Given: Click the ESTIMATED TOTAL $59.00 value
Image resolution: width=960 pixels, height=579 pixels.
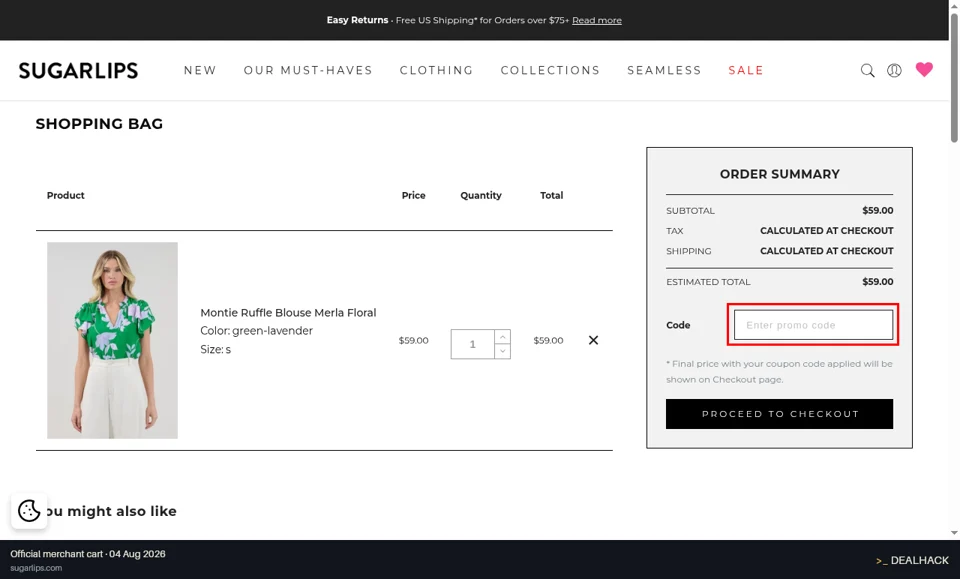Looking at the screenshot, I should click(877, 282).
